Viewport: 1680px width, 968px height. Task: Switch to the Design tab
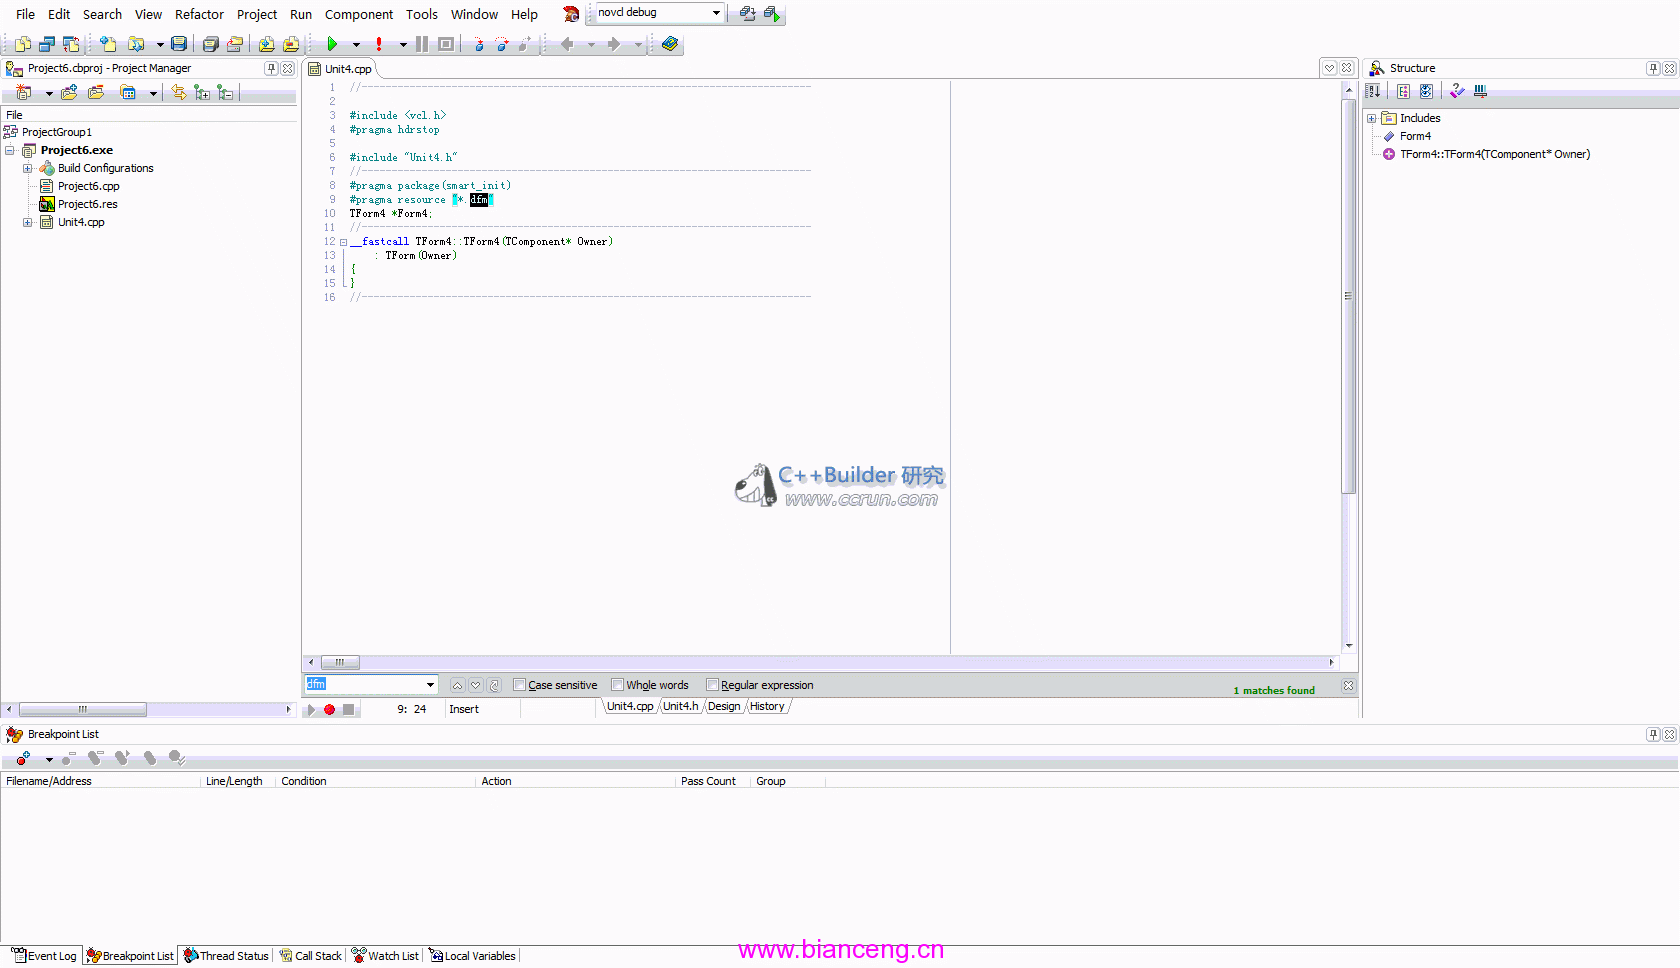[724, 706]
